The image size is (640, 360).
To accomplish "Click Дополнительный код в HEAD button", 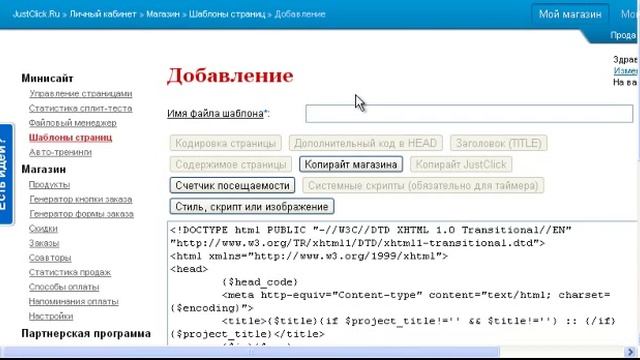I will 366,143.
